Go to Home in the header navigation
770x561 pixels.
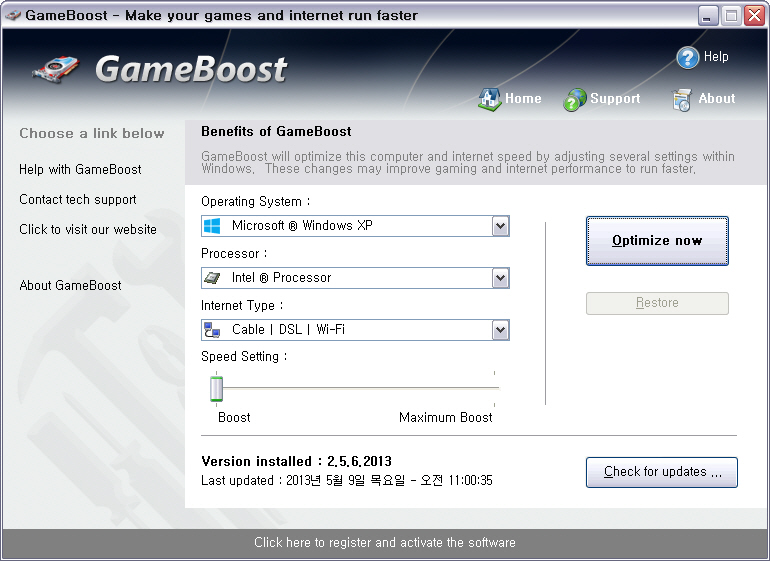pos(523,98)
